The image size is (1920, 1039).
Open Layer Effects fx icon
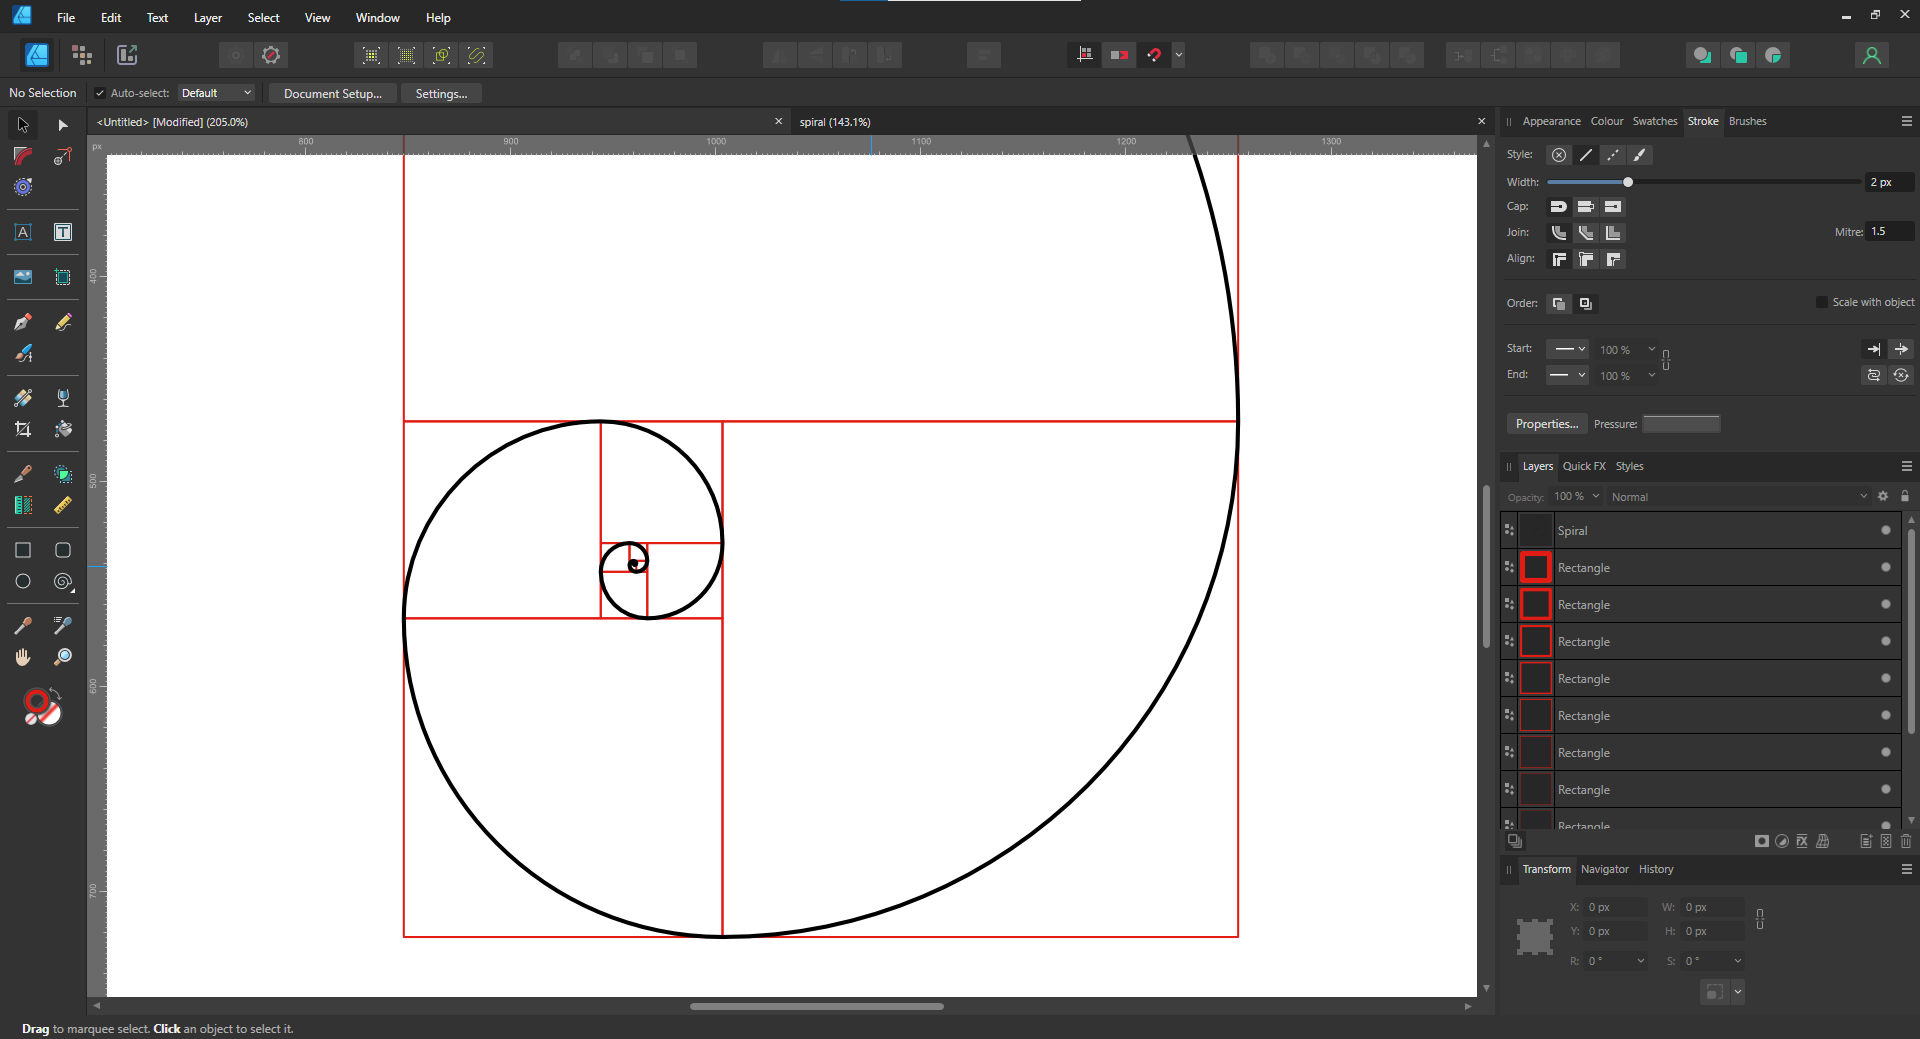coord(1802,841)
